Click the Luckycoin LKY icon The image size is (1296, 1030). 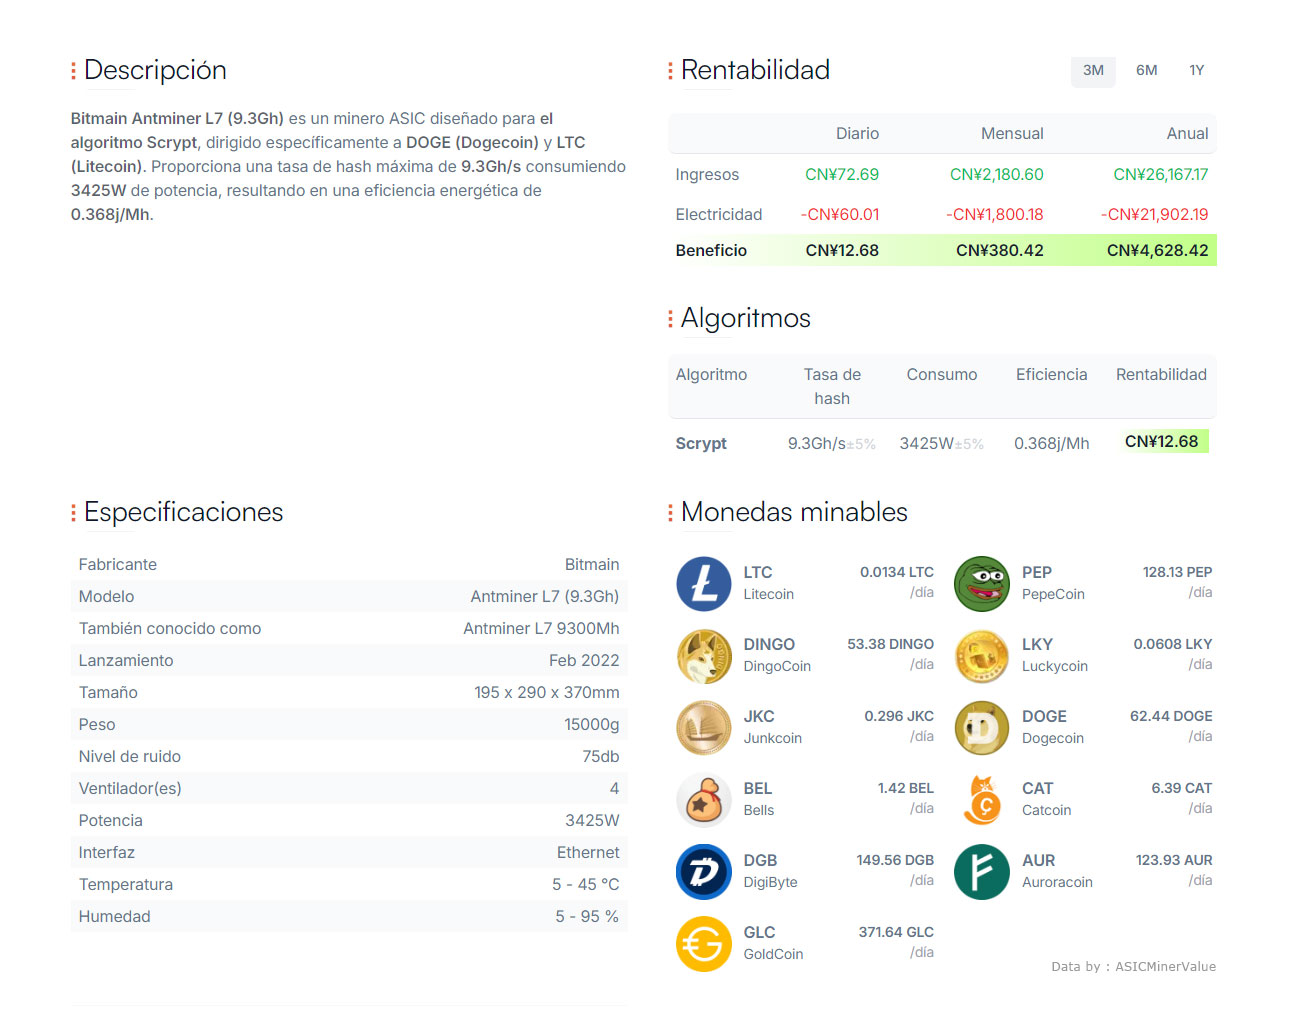click(982, 656)
